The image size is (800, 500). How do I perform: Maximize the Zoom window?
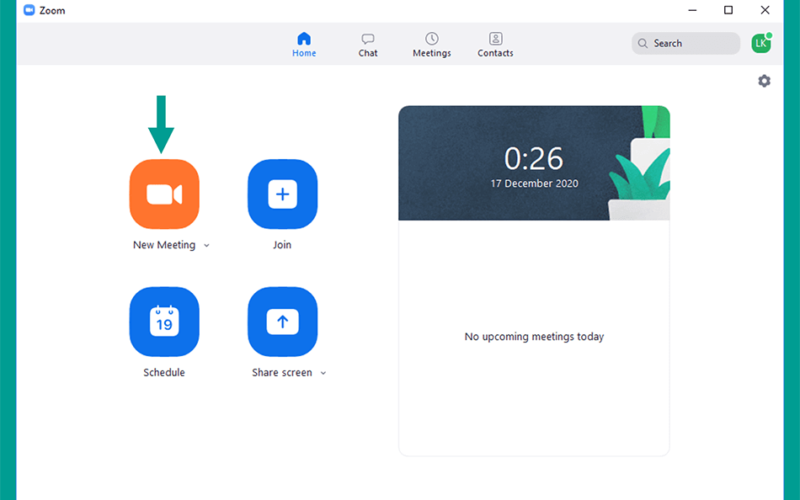coord(729,10)
